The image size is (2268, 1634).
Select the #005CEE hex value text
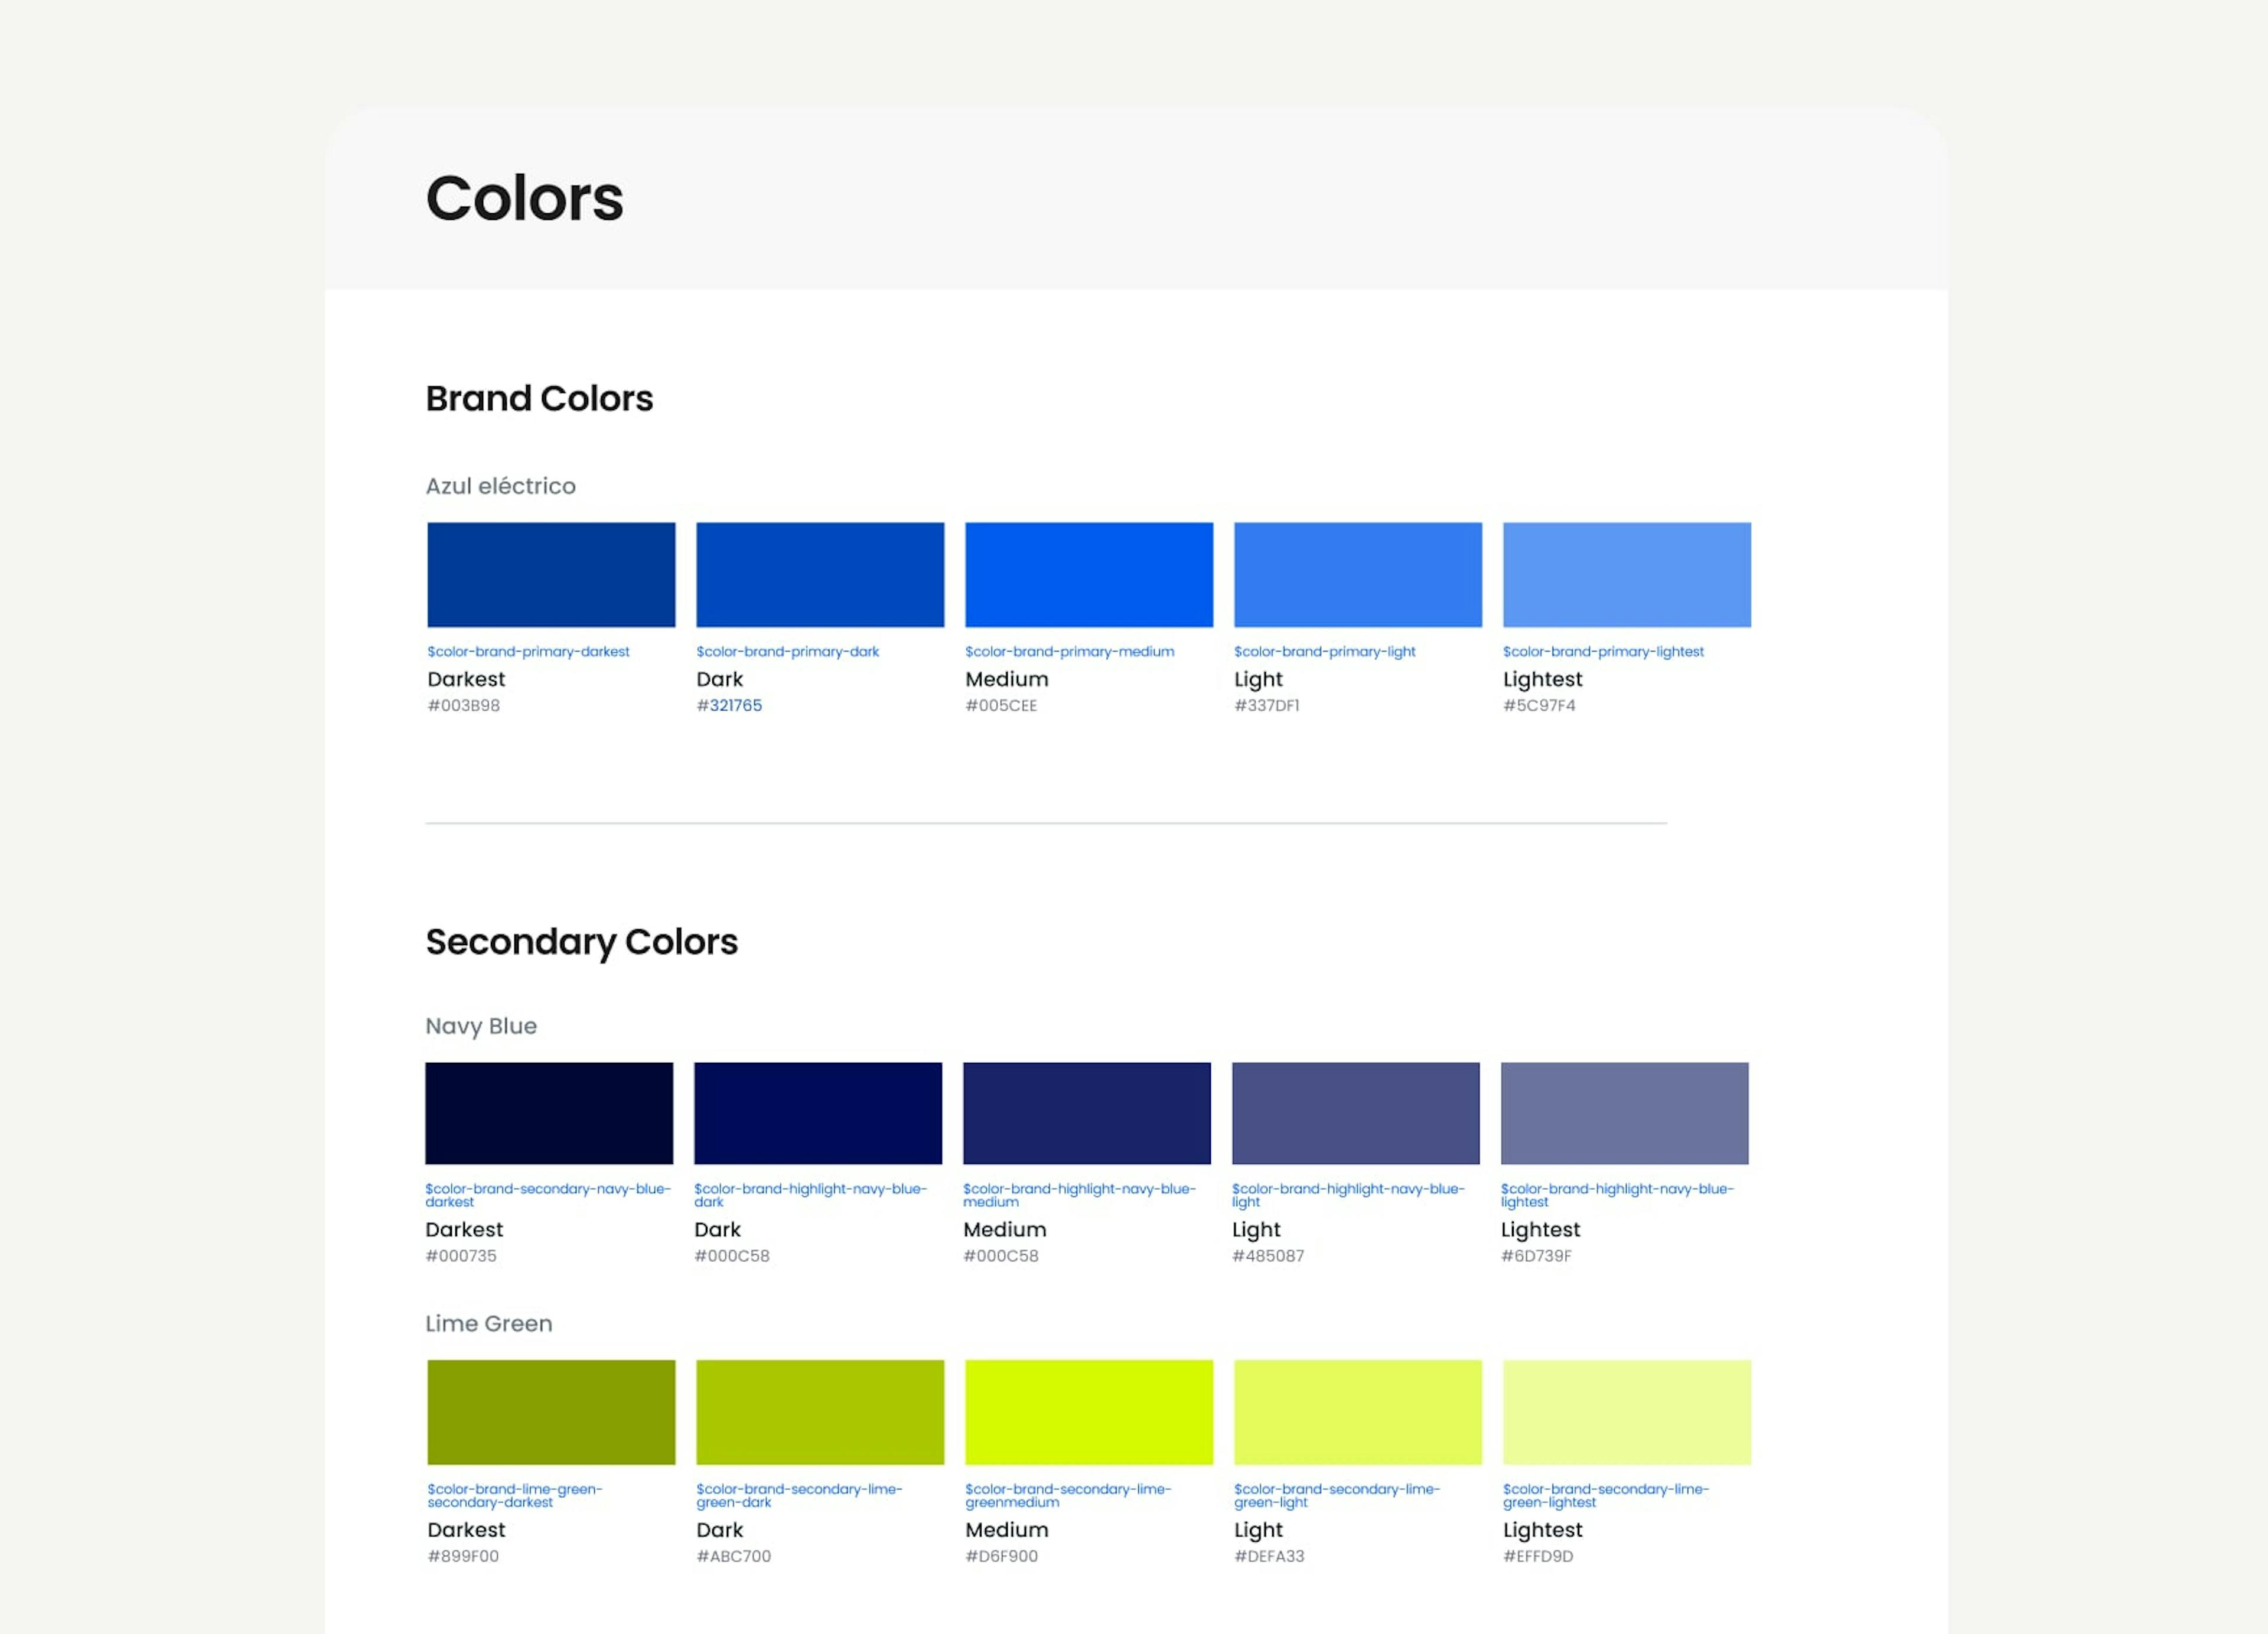(1001, 705)
